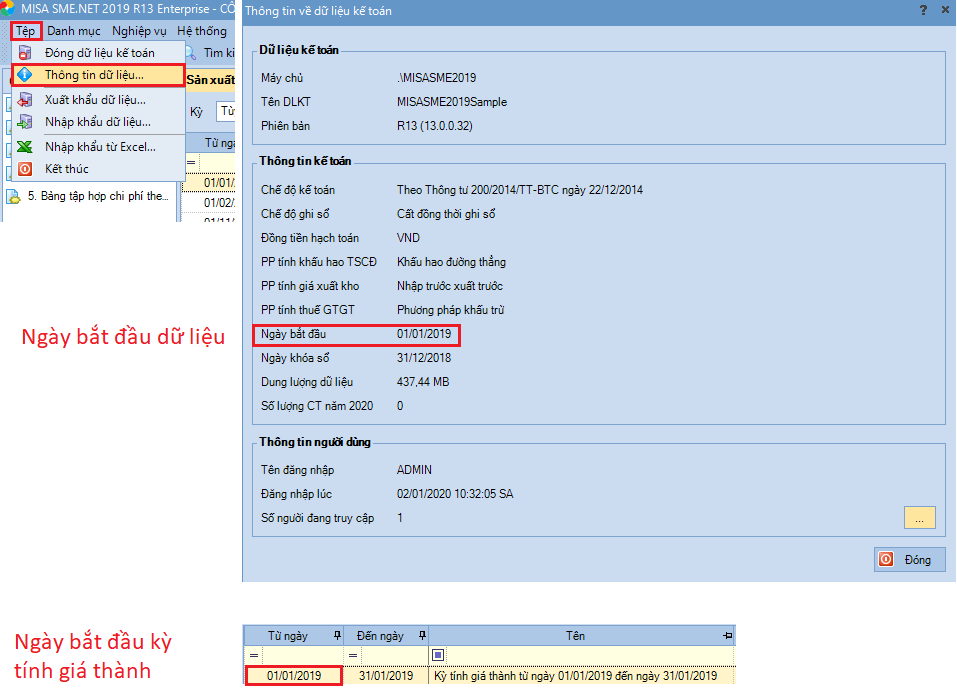Open the Nghiệp vụ menu

139,31
